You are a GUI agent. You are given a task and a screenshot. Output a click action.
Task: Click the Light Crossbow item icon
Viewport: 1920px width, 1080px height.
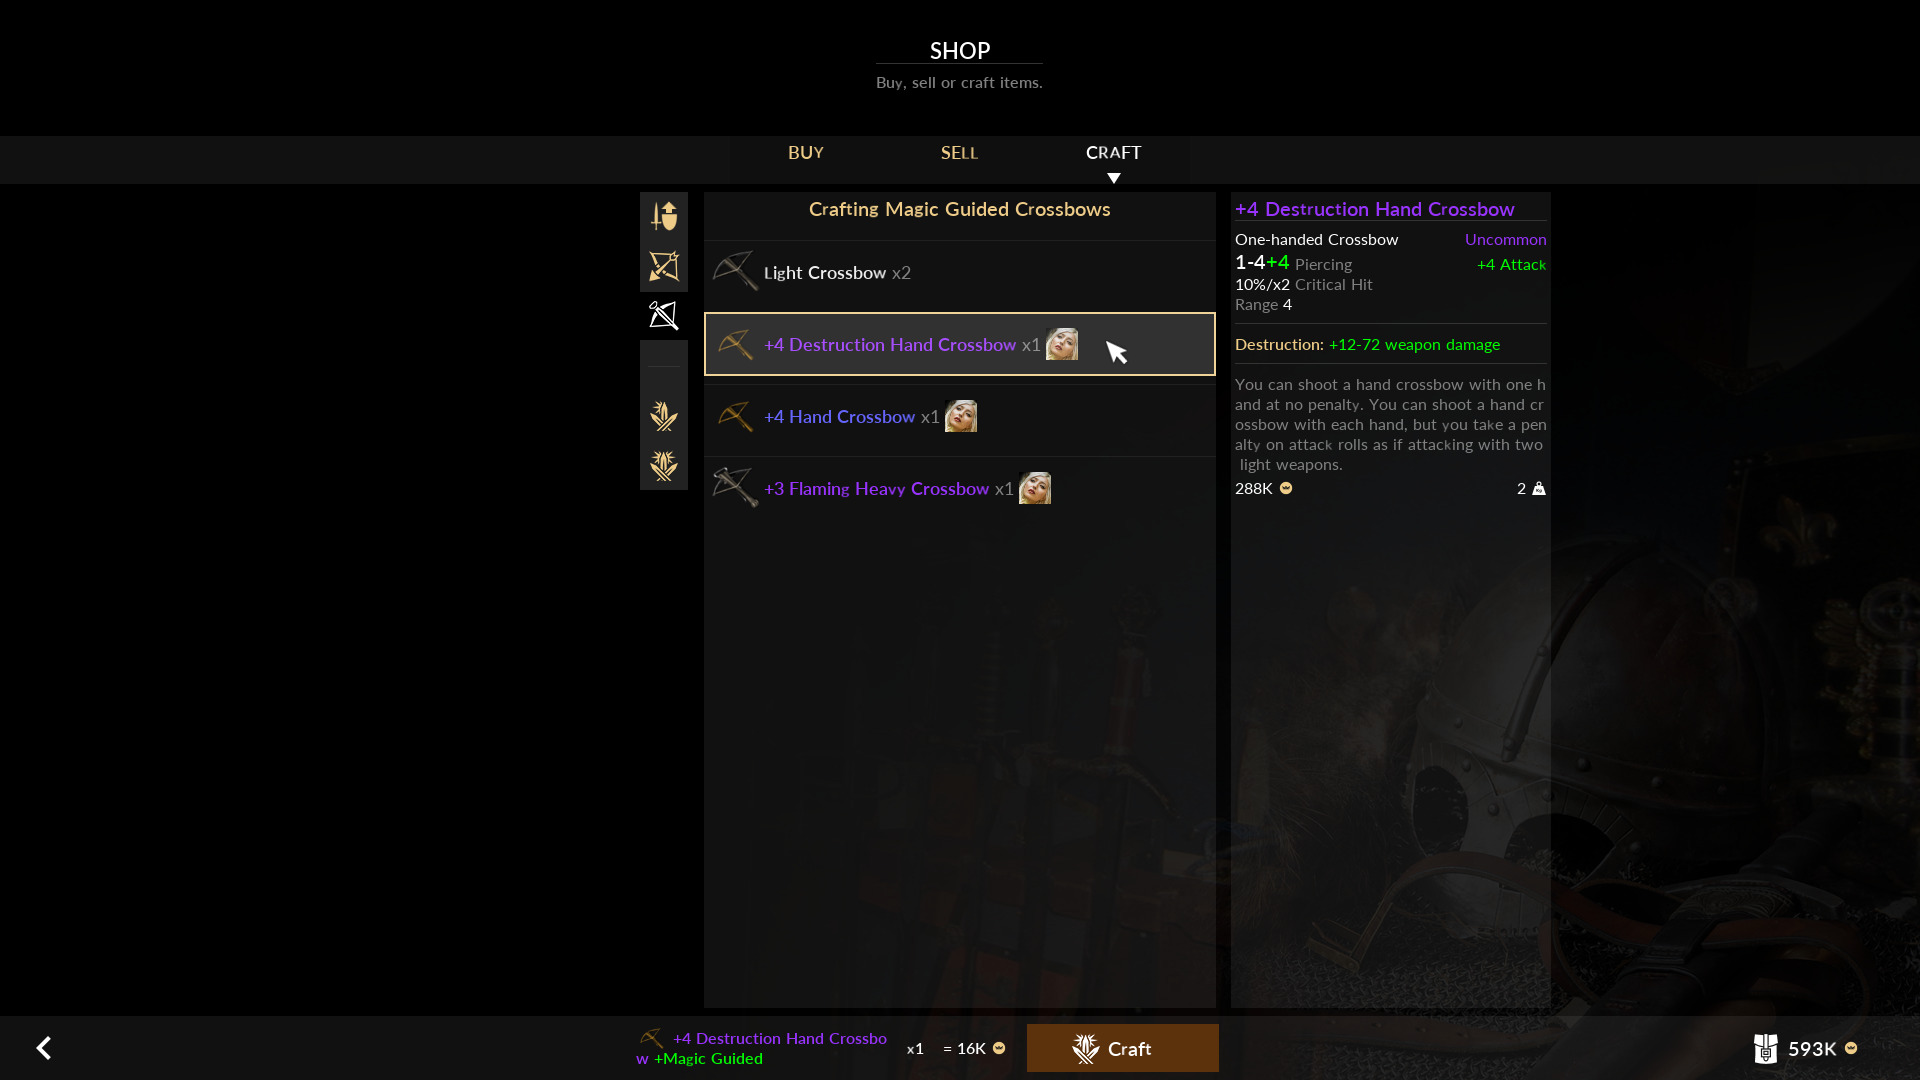coord(735,271)
